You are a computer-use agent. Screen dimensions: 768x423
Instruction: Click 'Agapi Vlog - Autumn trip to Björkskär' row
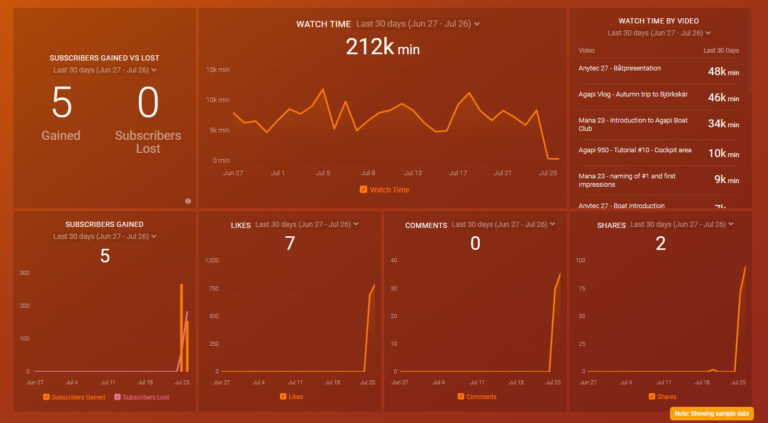tap(659, 96)
